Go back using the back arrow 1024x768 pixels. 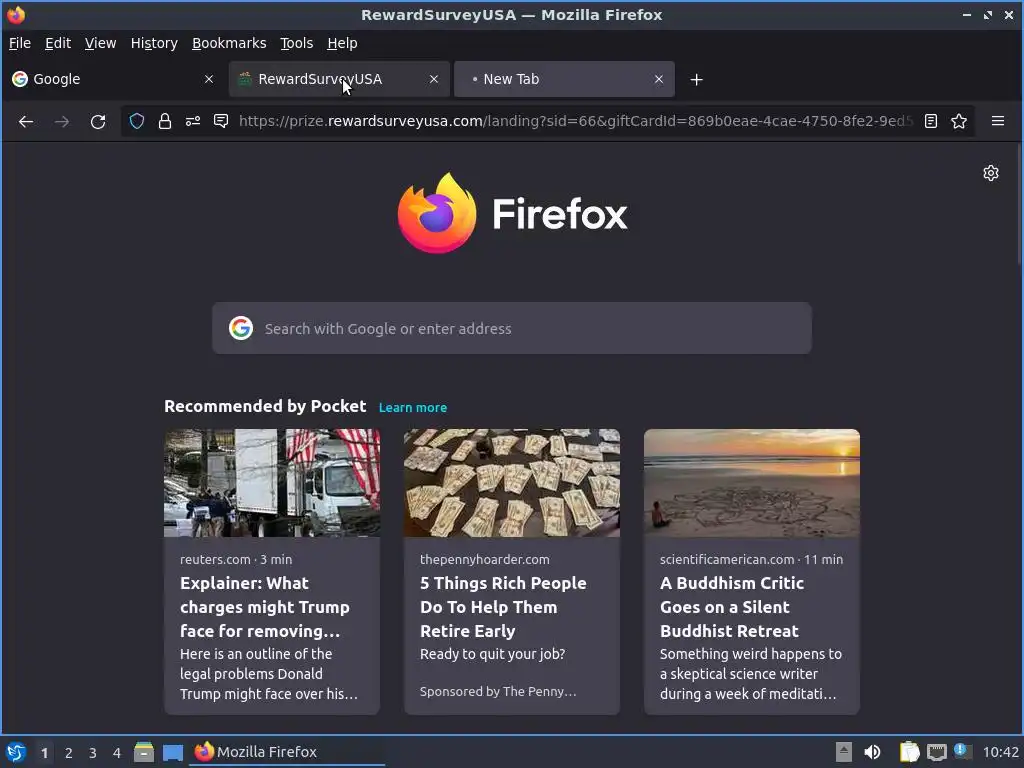coord(25,121)
